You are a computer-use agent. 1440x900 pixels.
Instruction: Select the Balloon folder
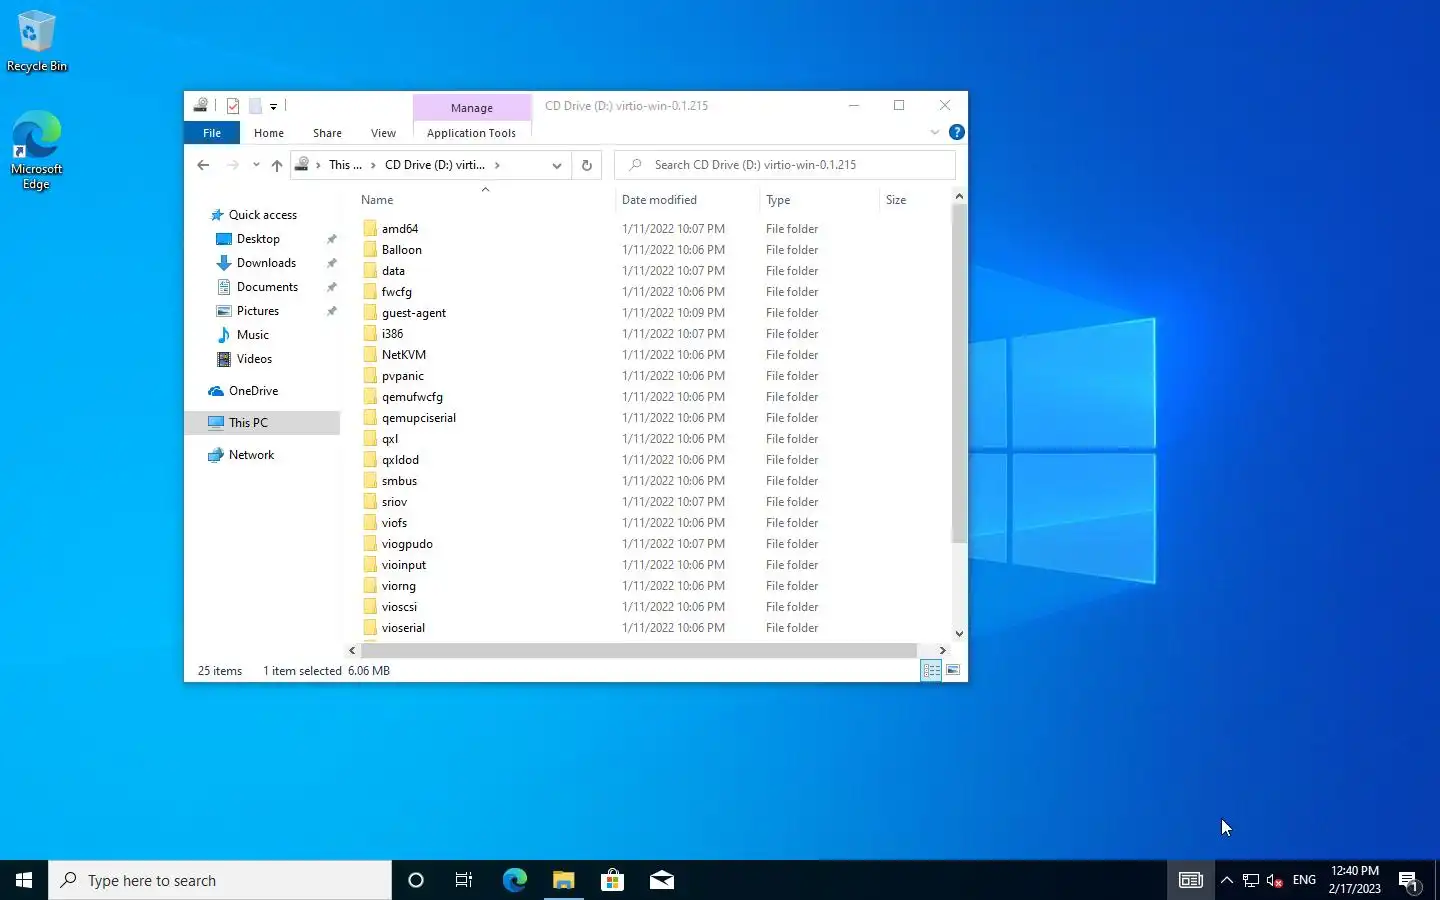(401, 250)
